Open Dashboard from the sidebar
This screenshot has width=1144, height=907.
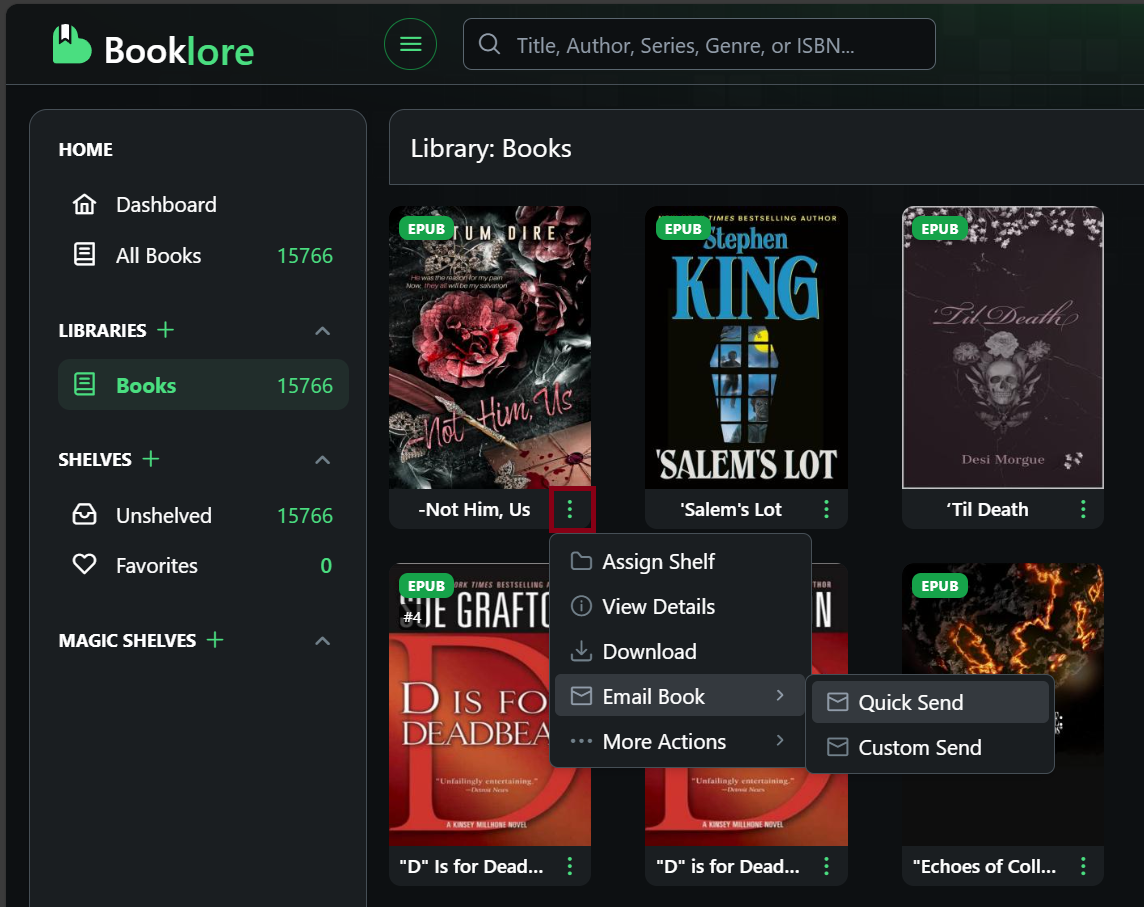166,205
